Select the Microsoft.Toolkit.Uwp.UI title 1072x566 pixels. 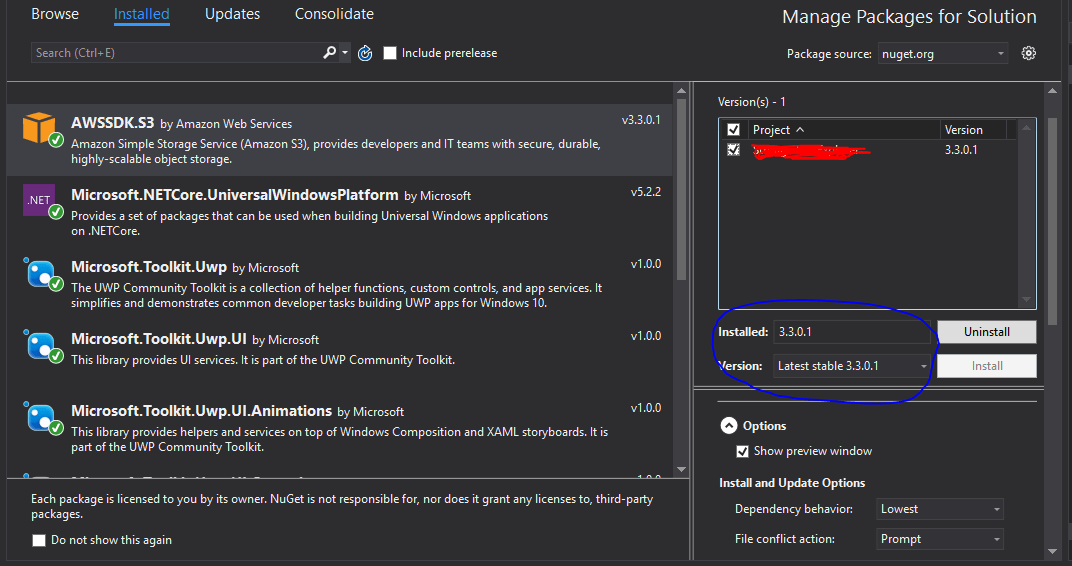click(159, 339)
